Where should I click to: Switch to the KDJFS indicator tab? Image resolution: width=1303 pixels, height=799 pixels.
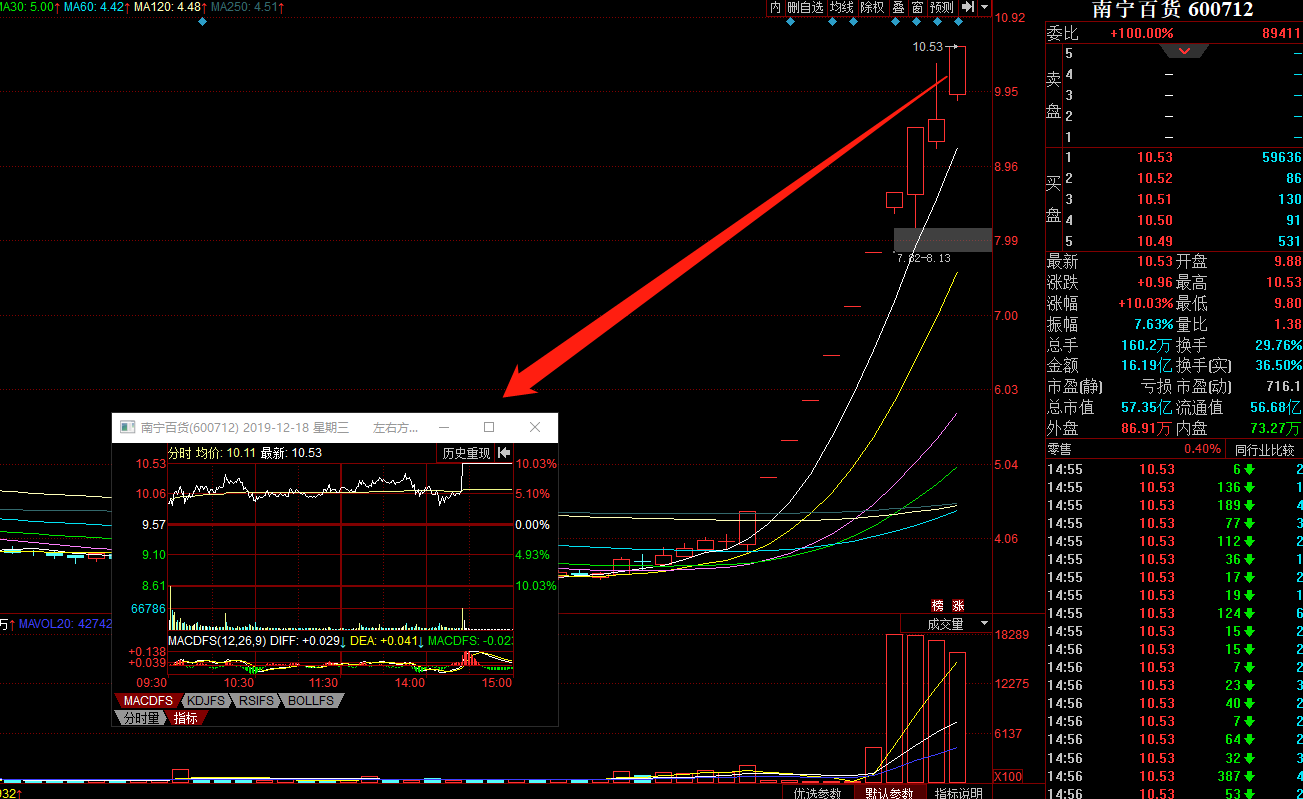[205, 701]
